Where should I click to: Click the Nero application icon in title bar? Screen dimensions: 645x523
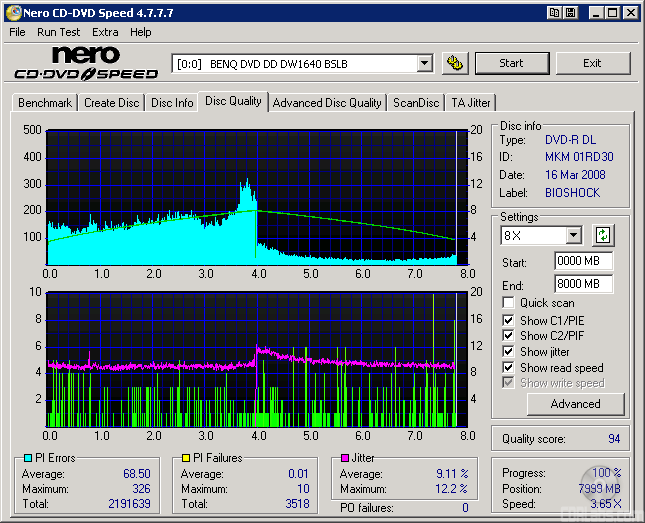coord(13,13)
